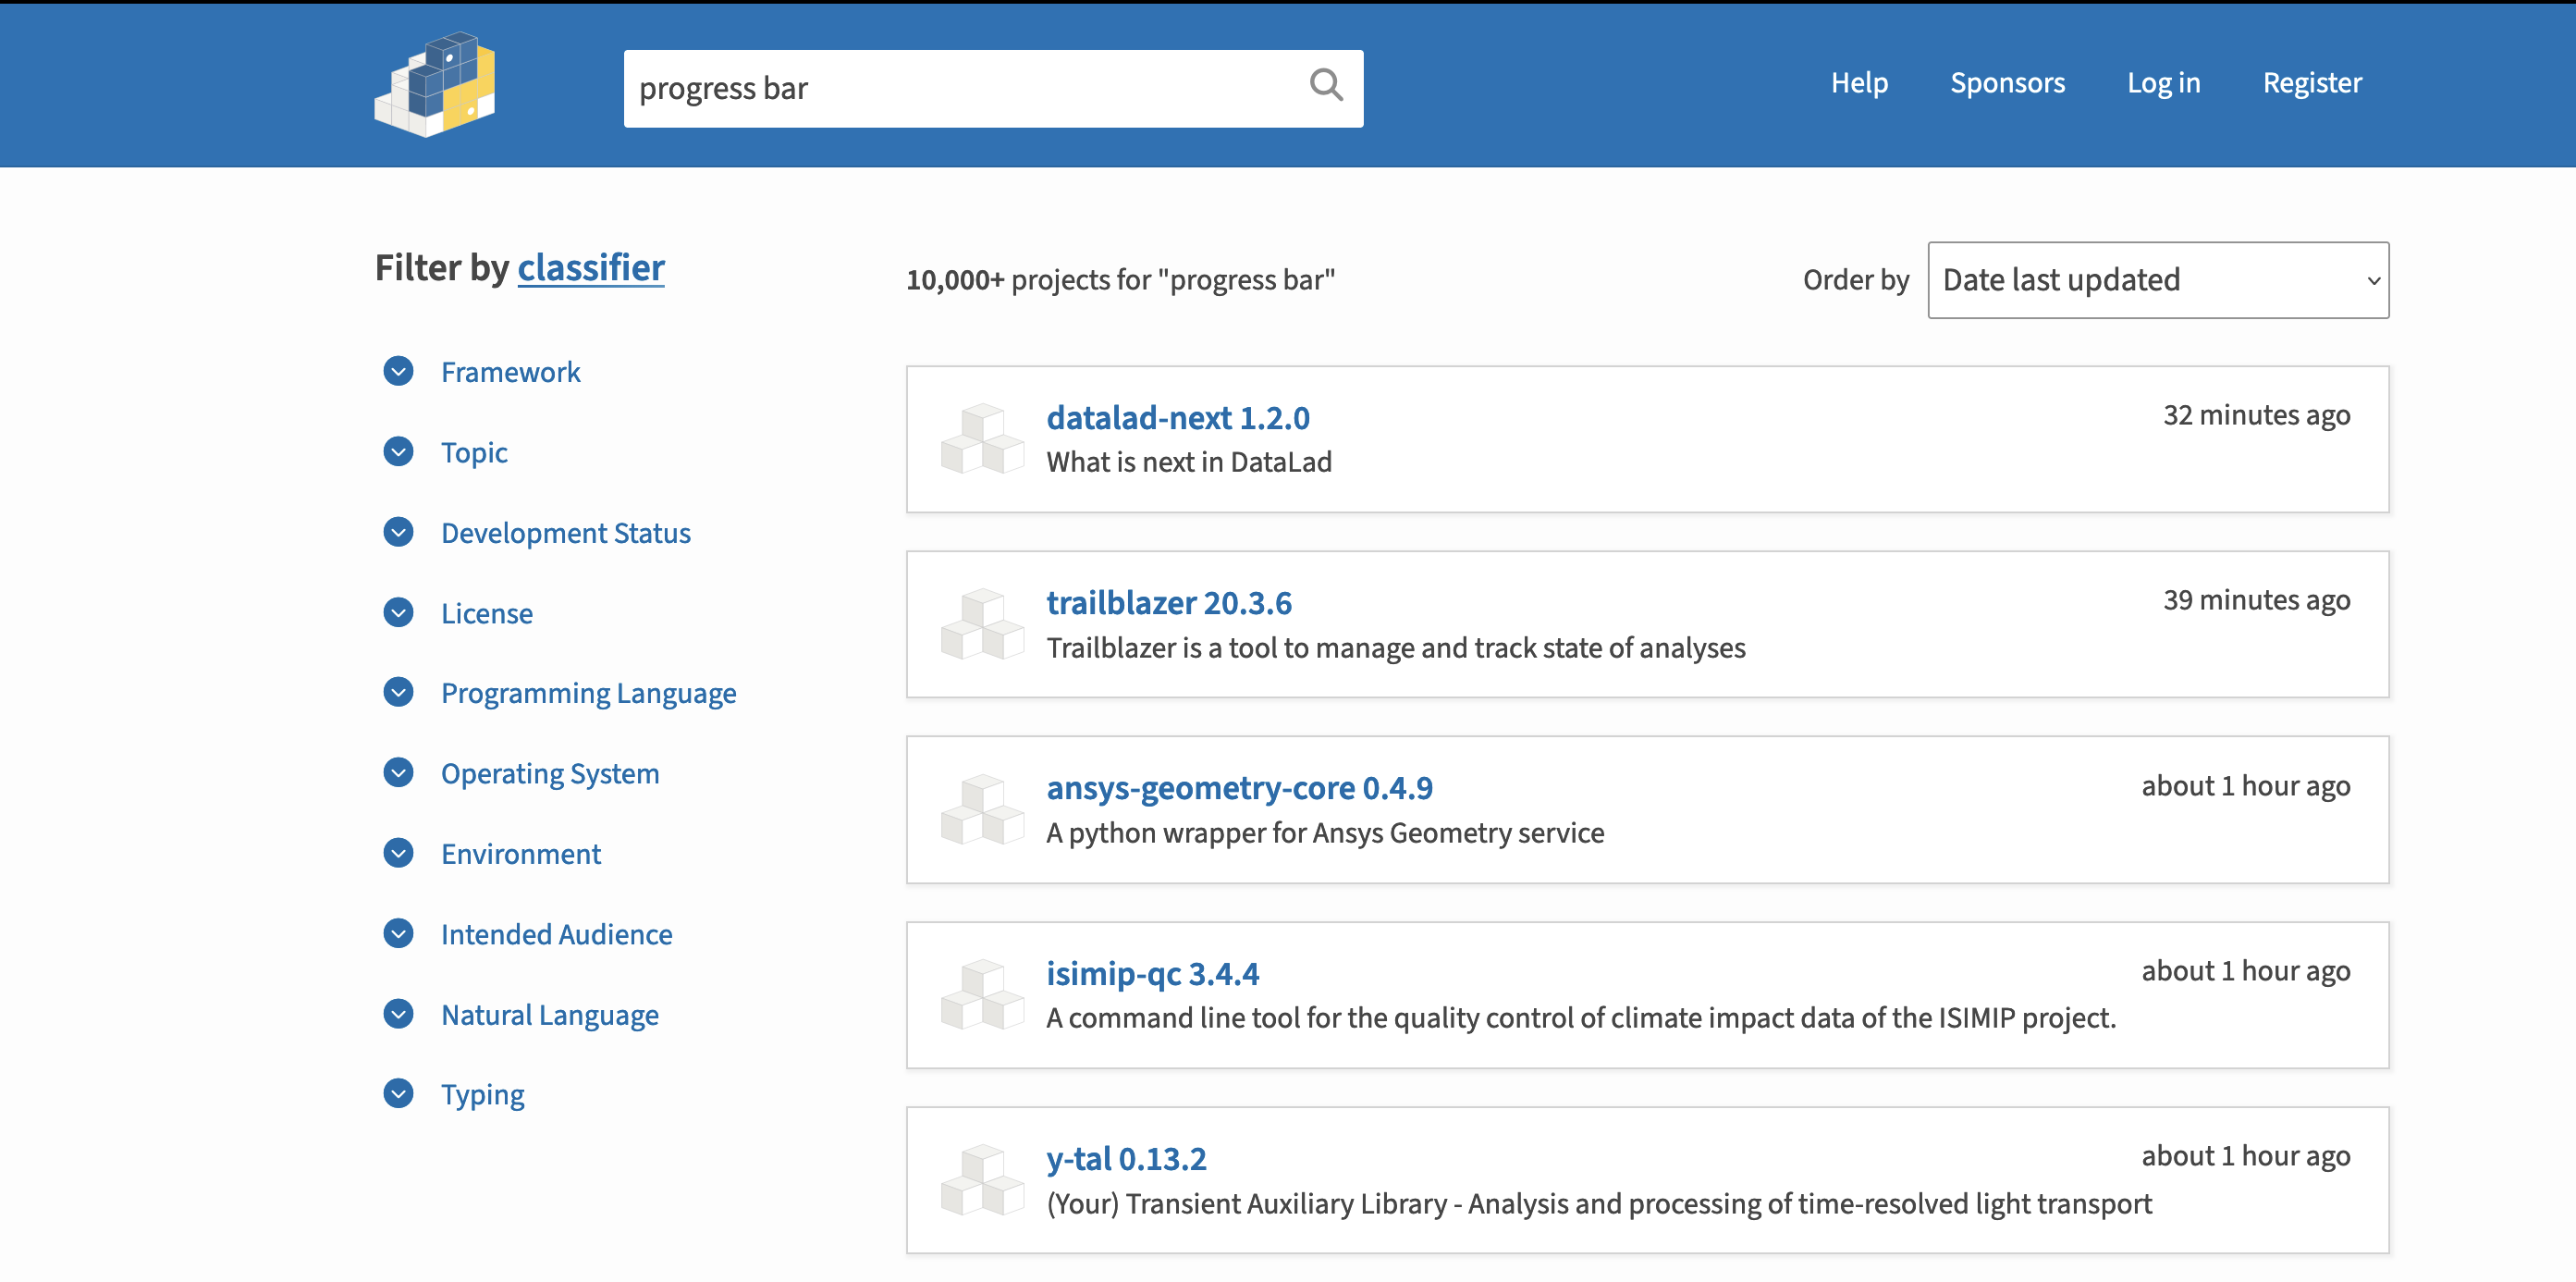The height and width of the screenshot is (1282, 2576).
Task: Expand the License filter chevron
Action: pos(399,612)
